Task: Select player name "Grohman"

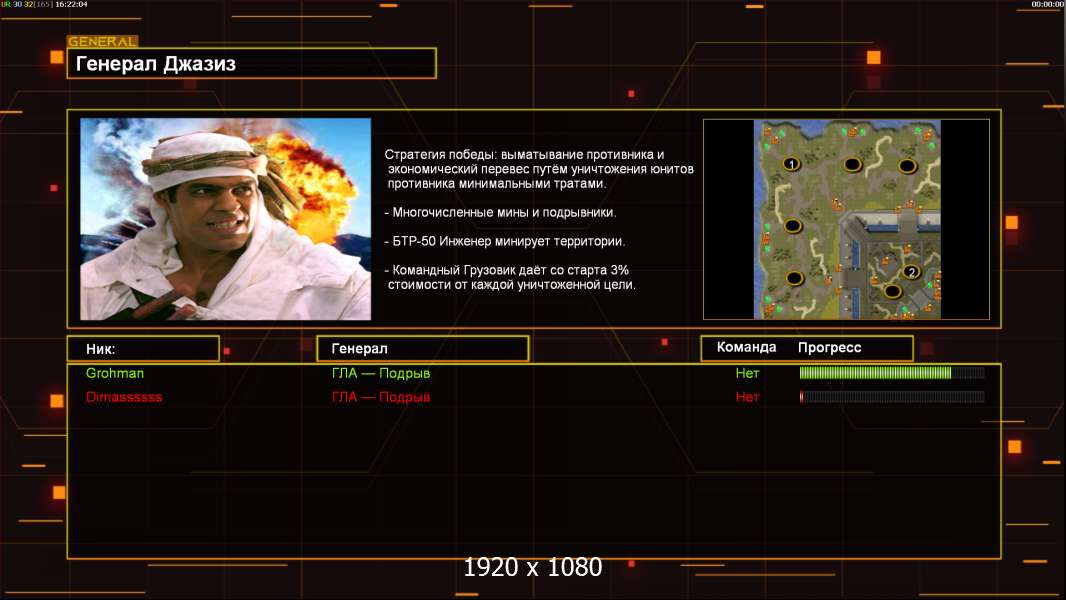Action: coord(115,373)
